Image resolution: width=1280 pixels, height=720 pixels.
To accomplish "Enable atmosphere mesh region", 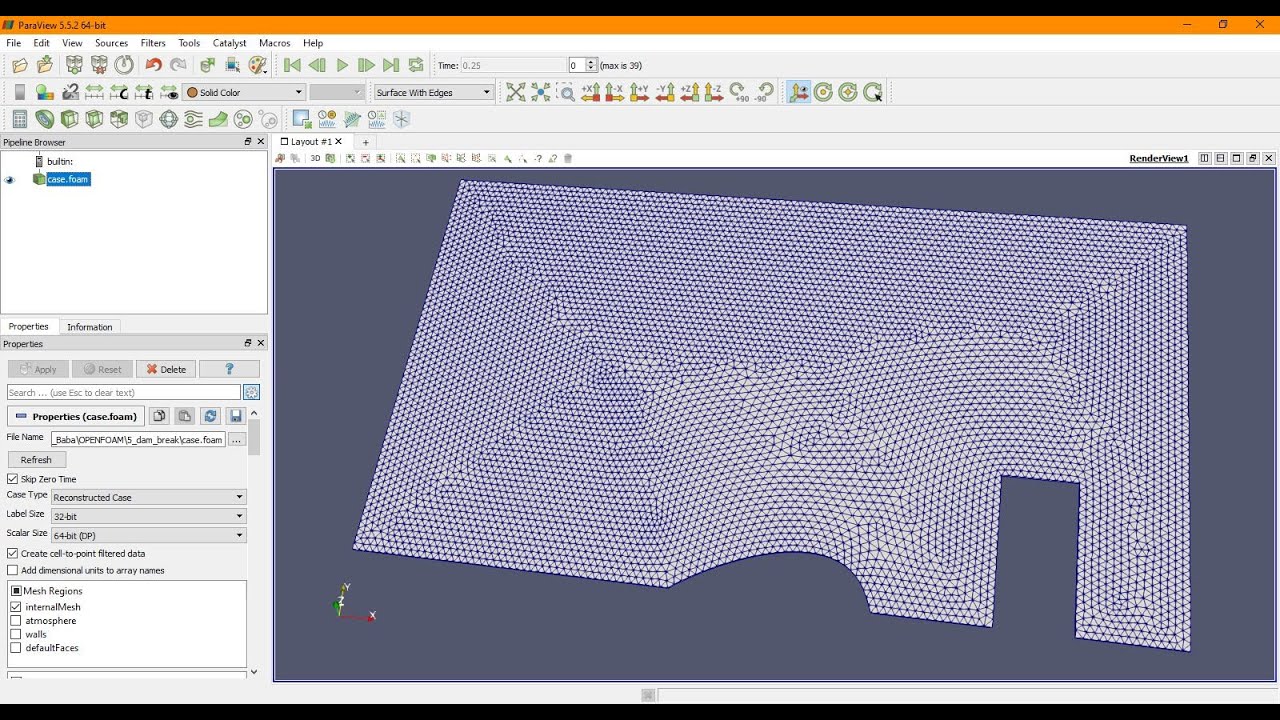I will 16,621.
